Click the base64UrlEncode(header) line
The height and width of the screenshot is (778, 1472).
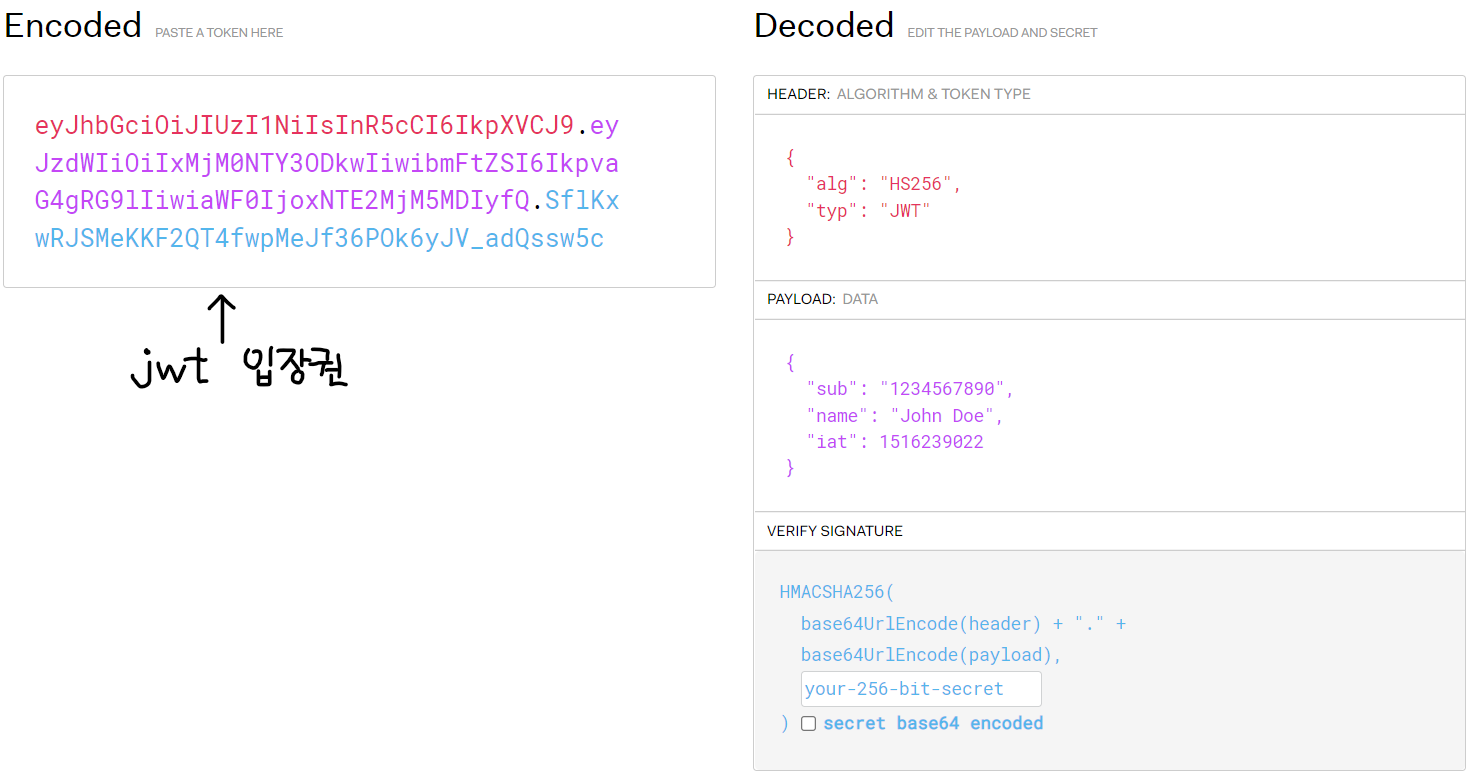(x=963, y=624)
